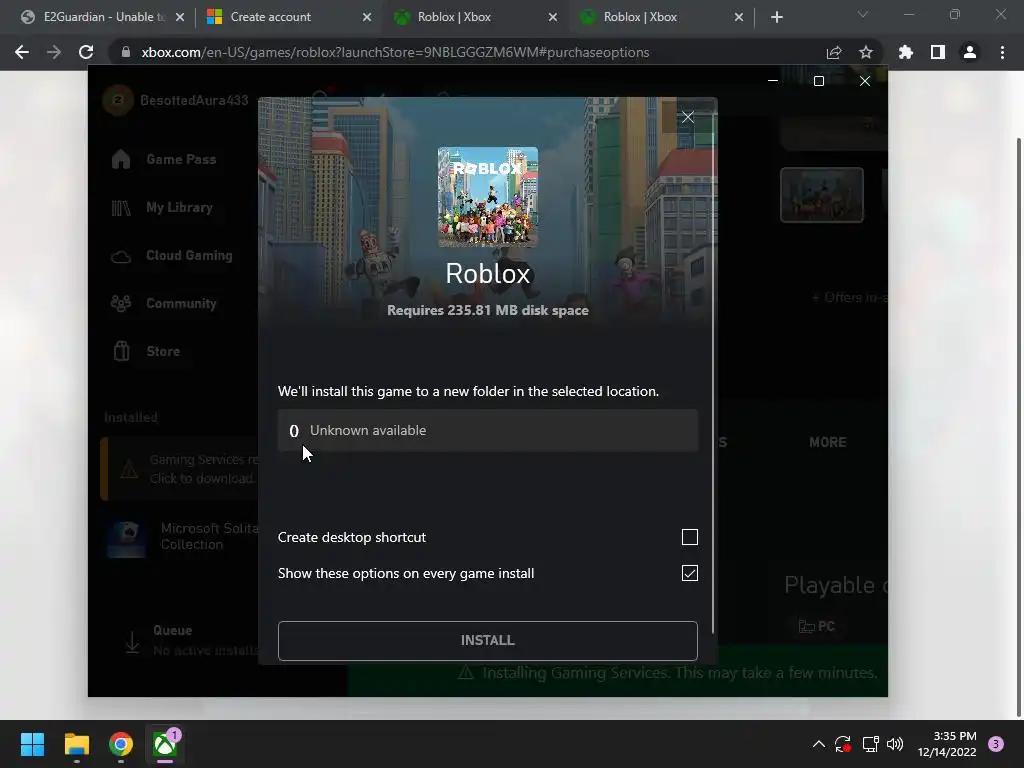Bookmark this page with star icon

pyautogui.click(x=866, y=52)
